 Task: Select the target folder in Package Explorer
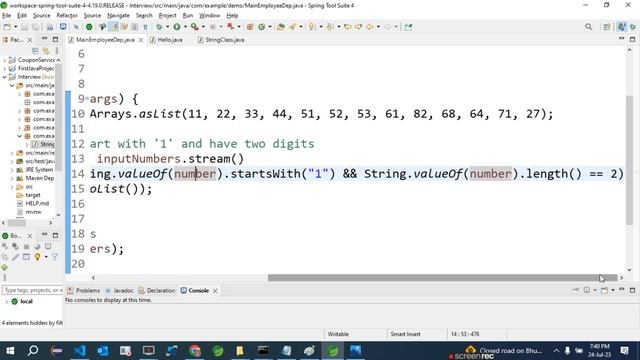tap(33, 195)
